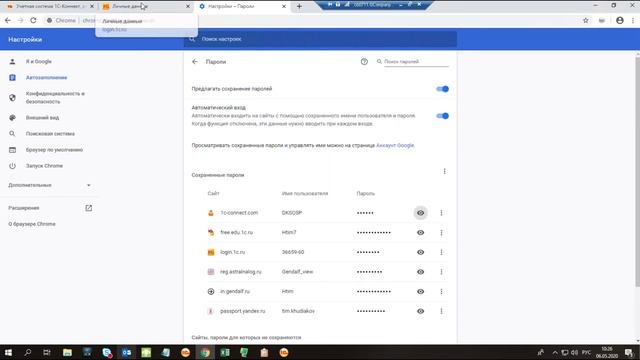Image resolution: width=640 pixels, height=360 pixels.
Task: Open Task View on taskbar
Action: 47,353
